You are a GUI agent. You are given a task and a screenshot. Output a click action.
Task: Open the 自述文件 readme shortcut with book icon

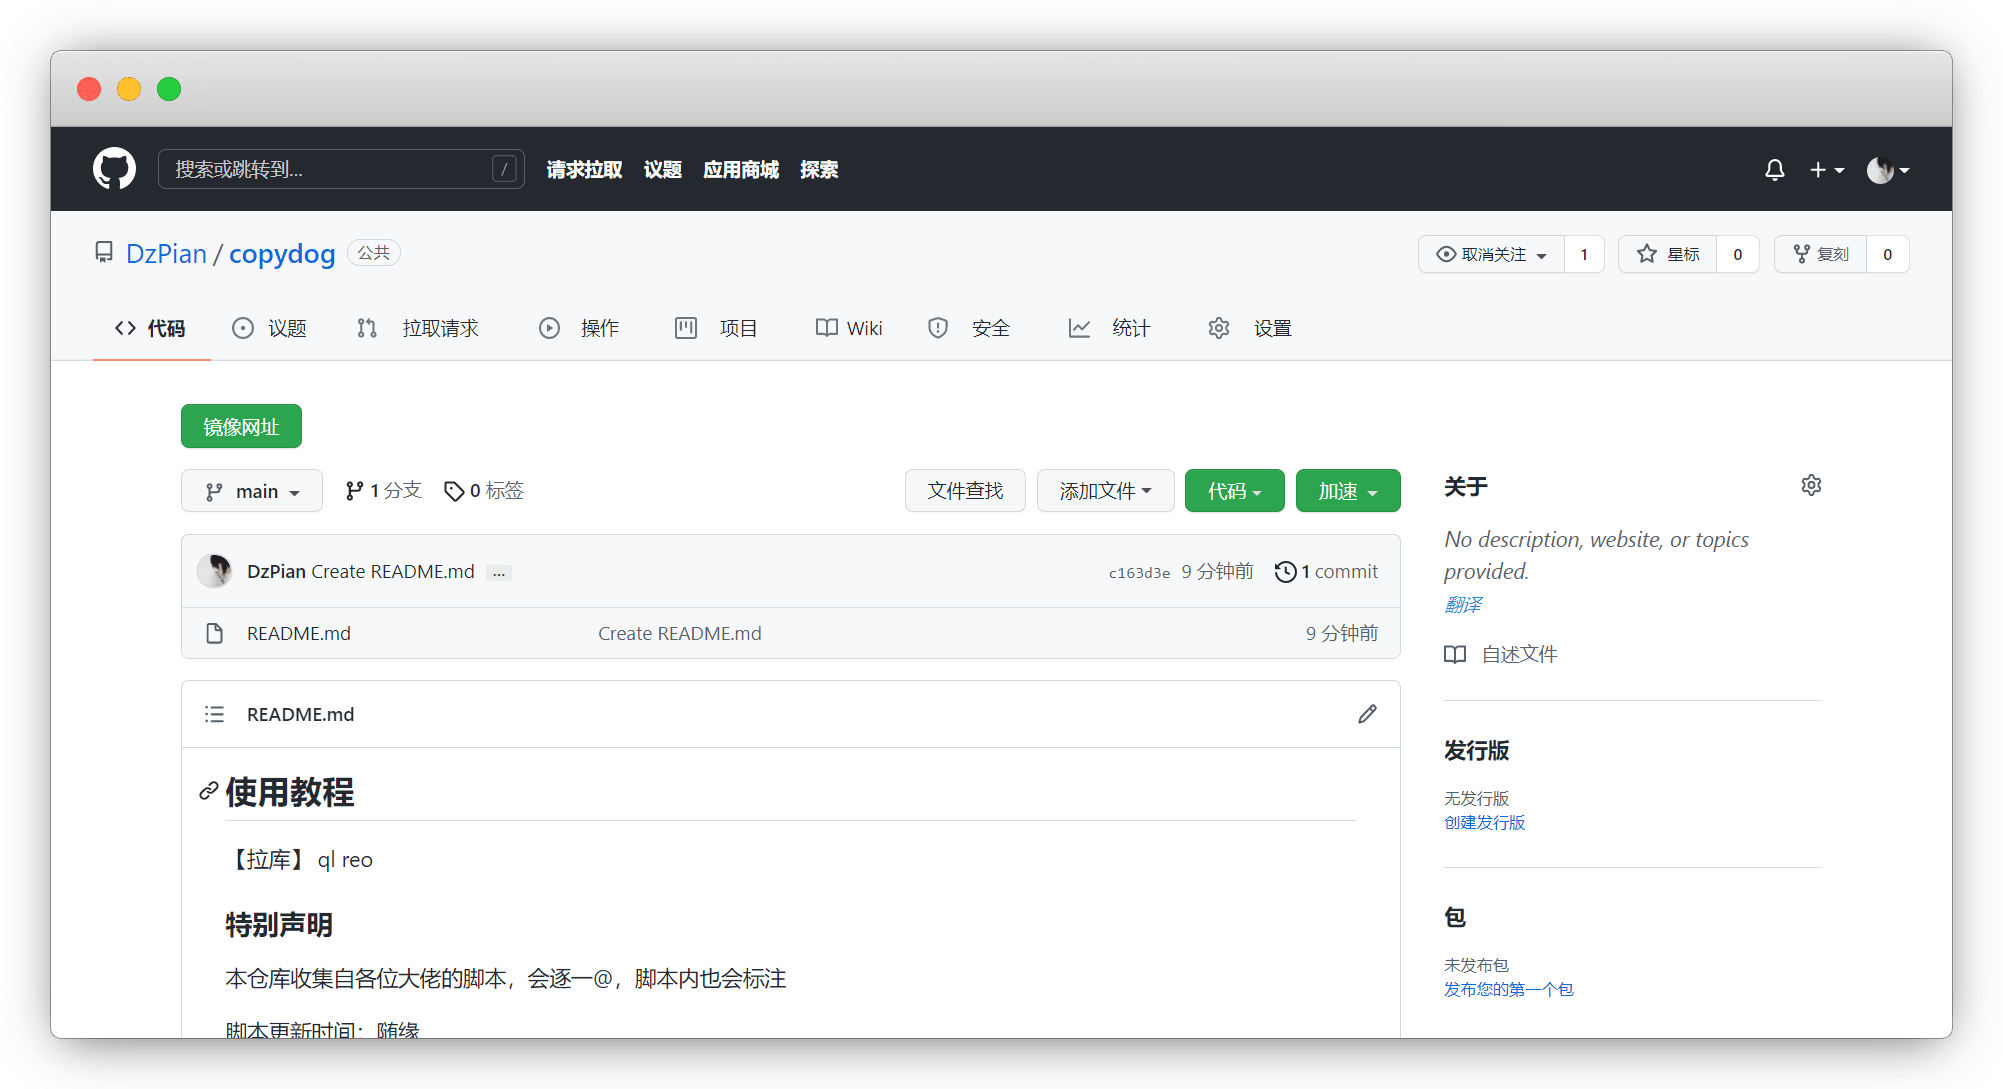[x=1519, y=654]
